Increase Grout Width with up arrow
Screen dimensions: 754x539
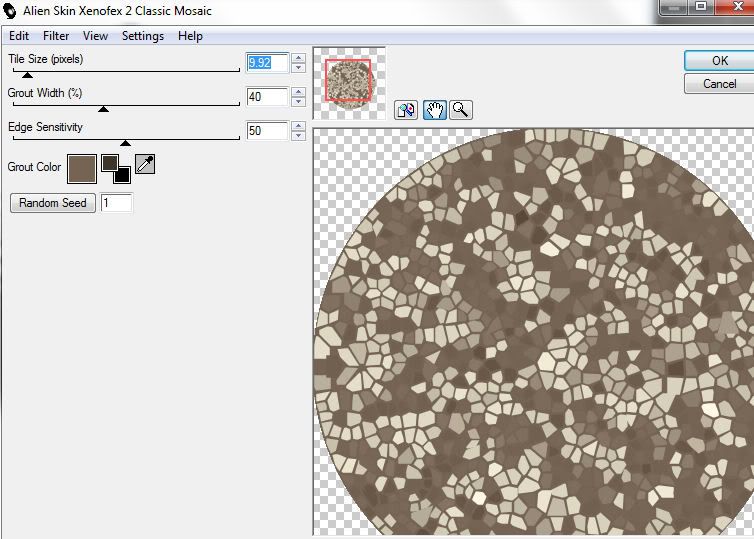click(299, 92)
